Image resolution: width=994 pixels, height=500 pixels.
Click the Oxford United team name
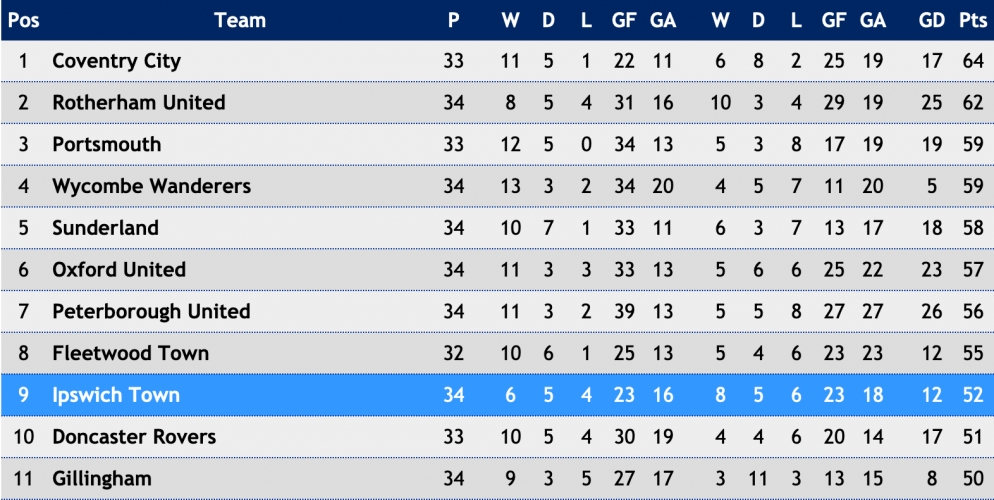[x=119, y=269]
